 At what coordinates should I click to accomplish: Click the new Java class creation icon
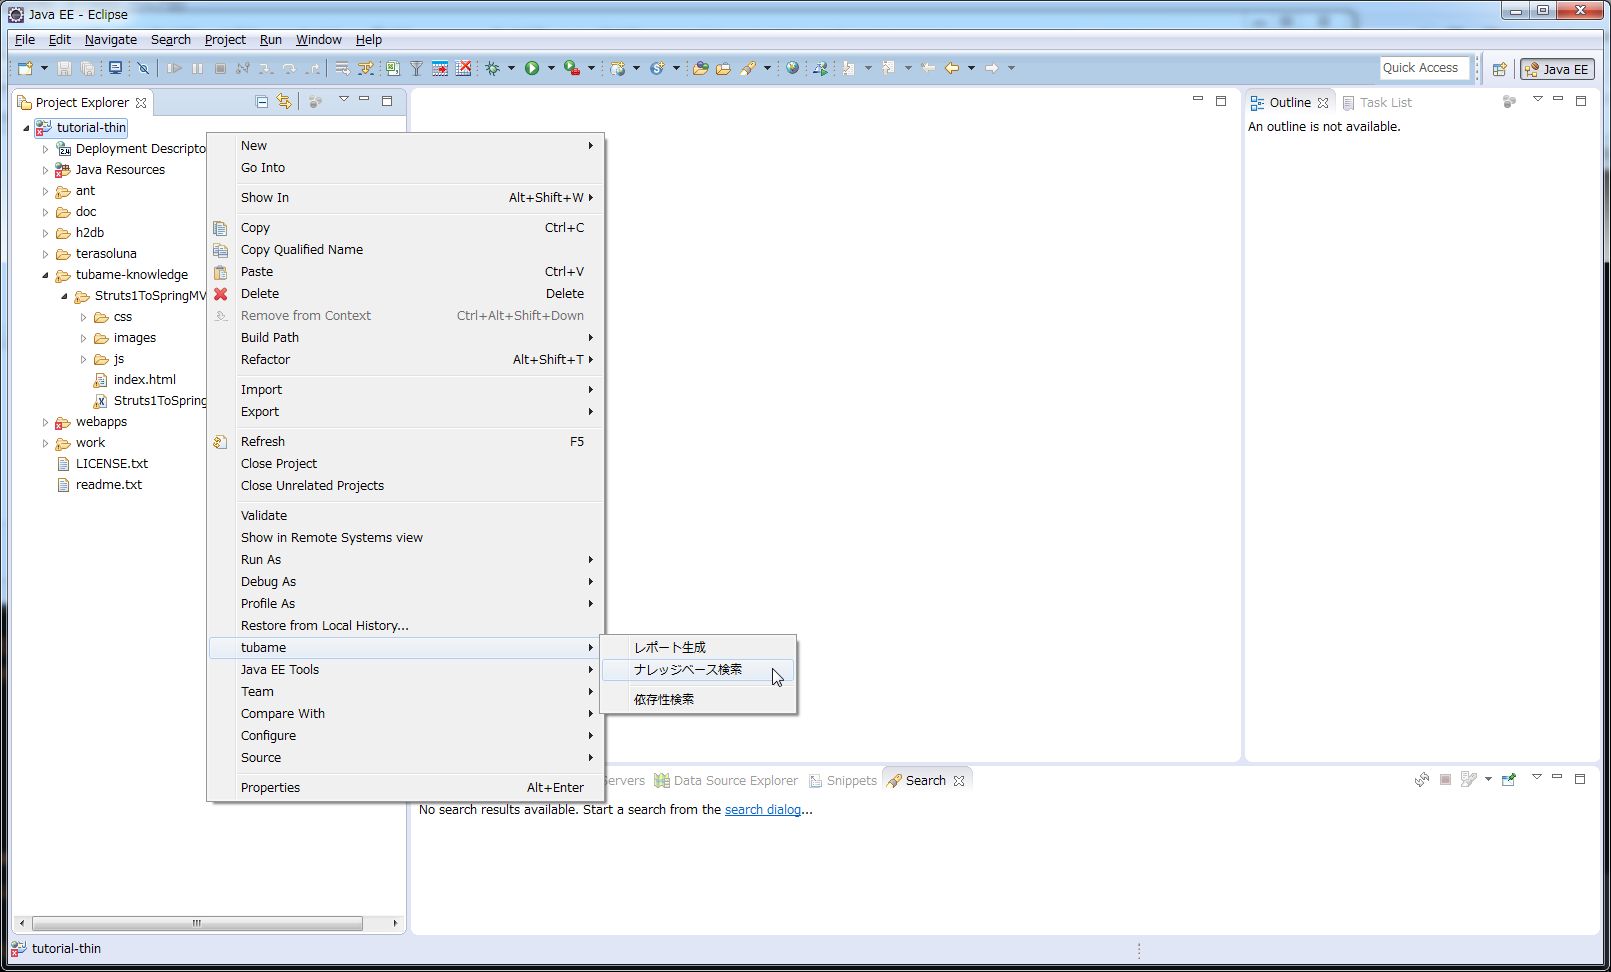tap(657, 68)
